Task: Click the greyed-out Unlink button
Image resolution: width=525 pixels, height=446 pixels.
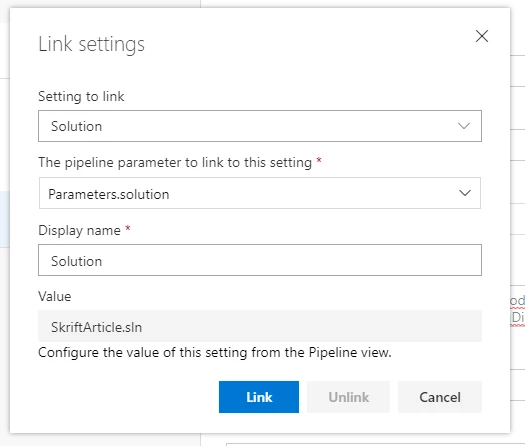Action: pyautogui.click(x=348, y=397)
